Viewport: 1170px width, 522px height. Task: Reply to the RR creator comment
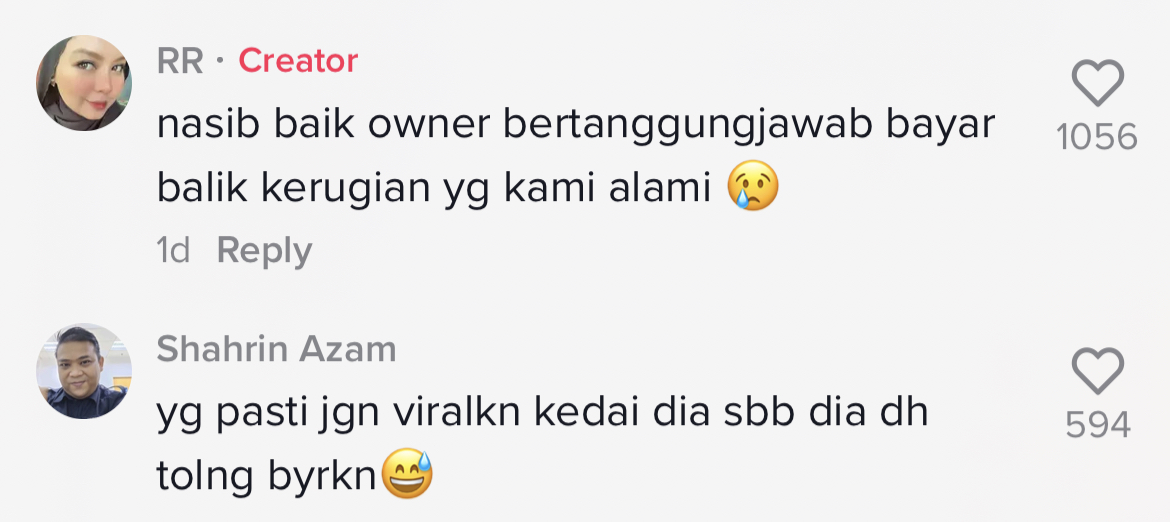click(264, 251)
